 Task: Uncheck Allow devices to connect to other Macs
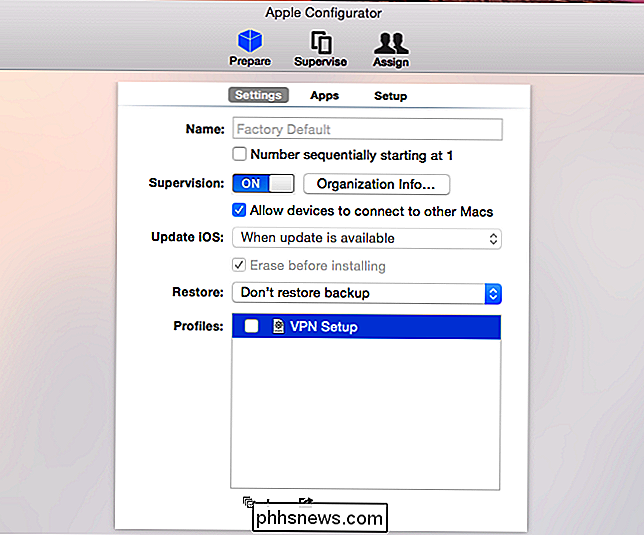(239, 210)
